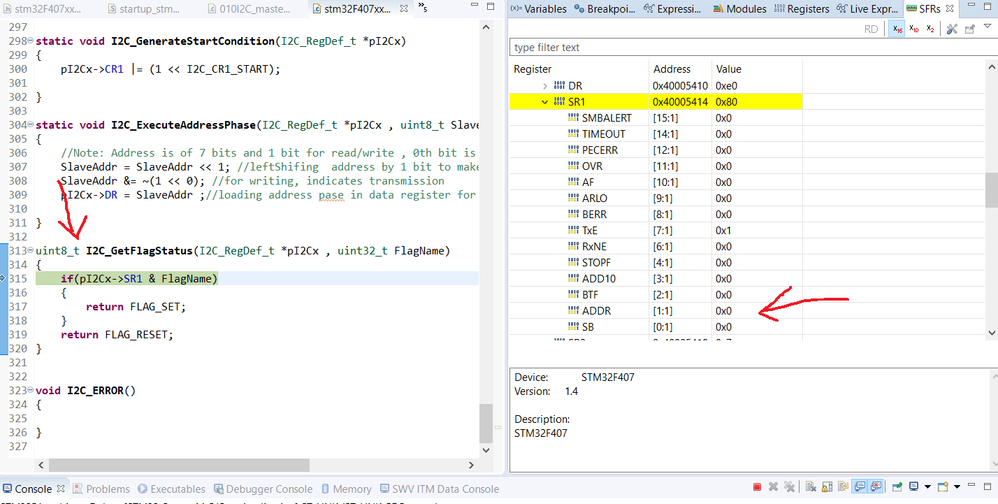Click I2C_GetFlagStatus function name in editor
This screenshot has height=504, width=998.
point(139,251)
